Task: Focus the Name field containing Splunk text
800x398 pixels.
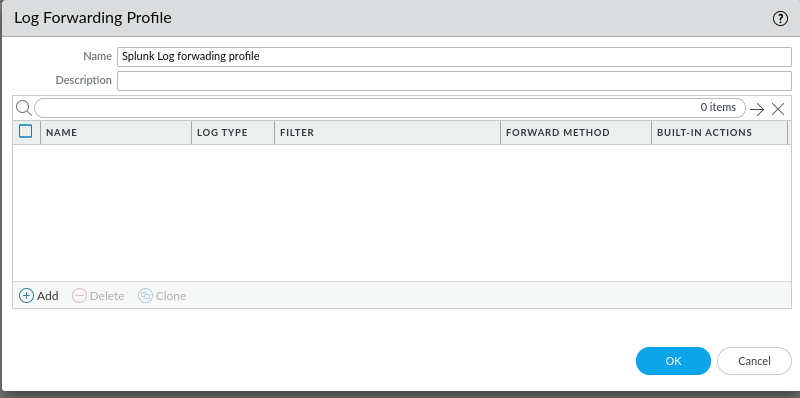Action: (454, 57)
